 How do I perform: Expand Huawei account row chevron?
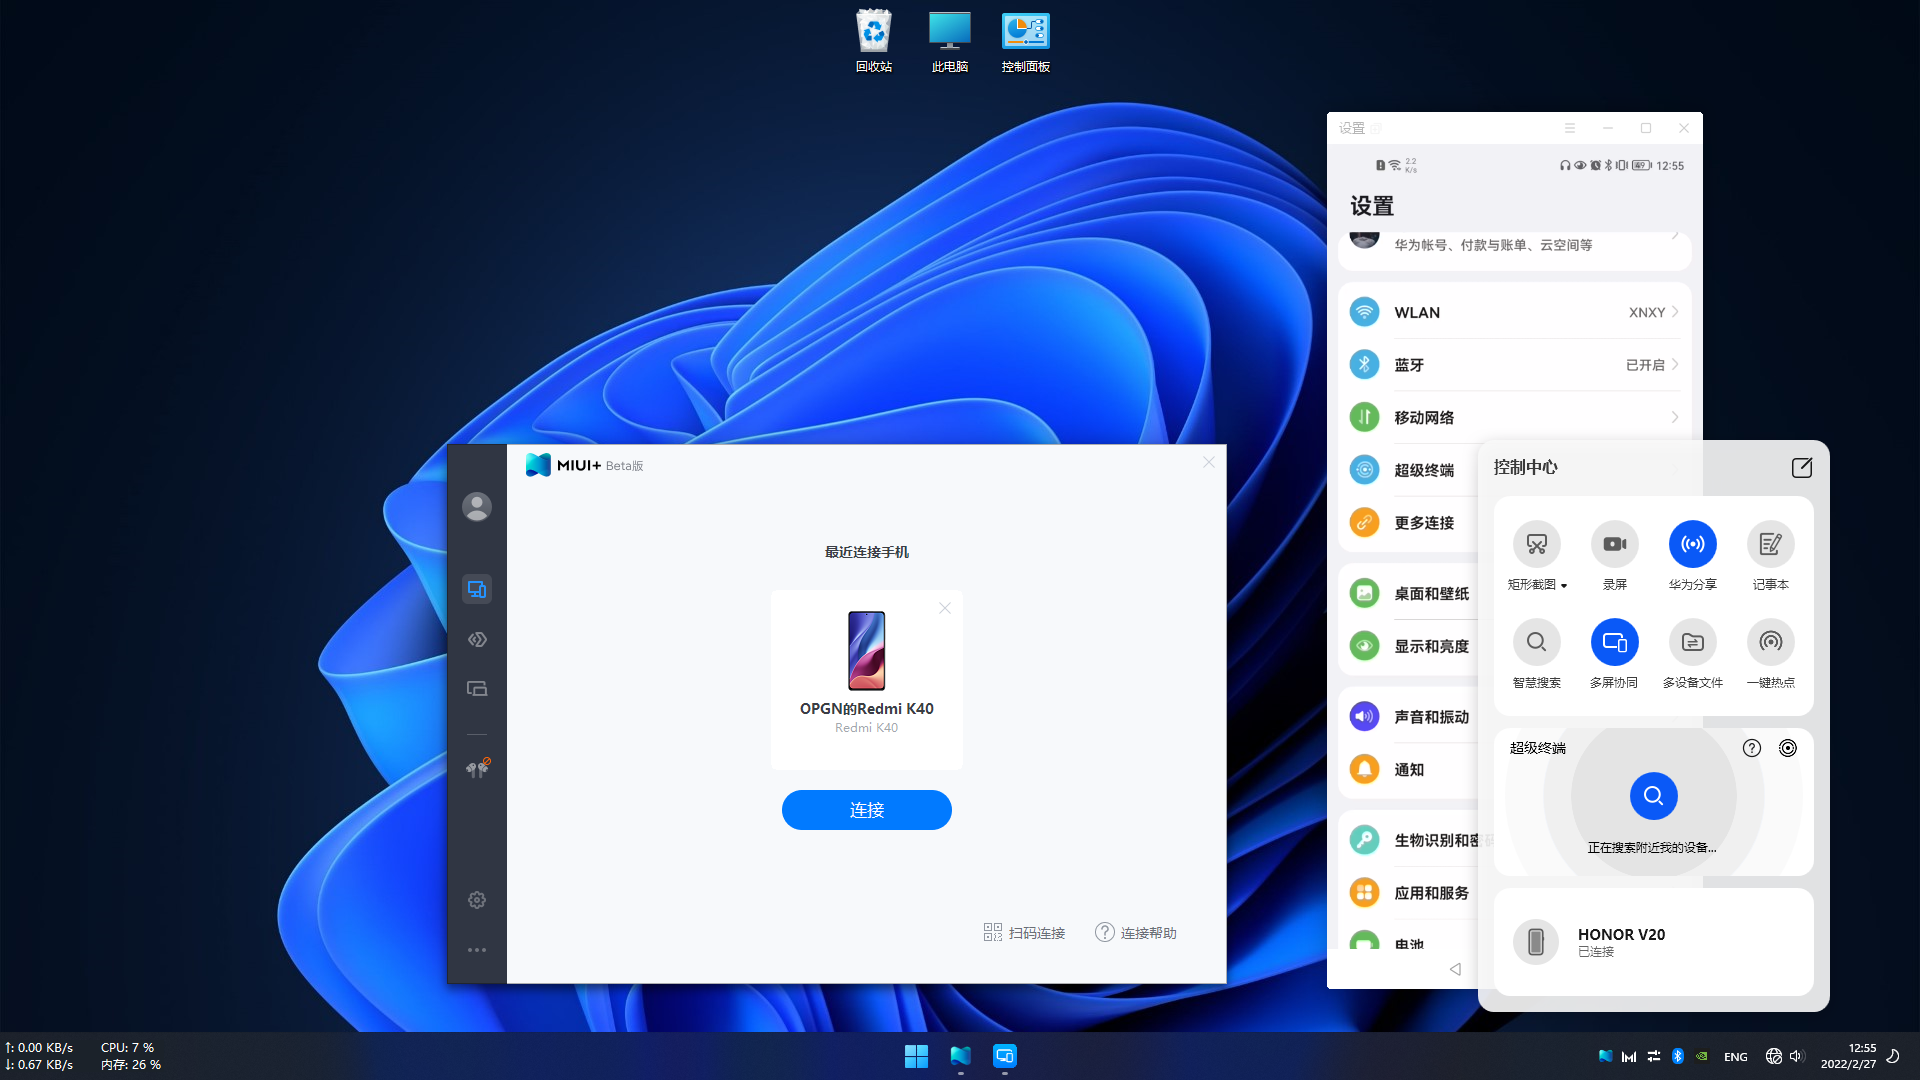pos(1675,236)
